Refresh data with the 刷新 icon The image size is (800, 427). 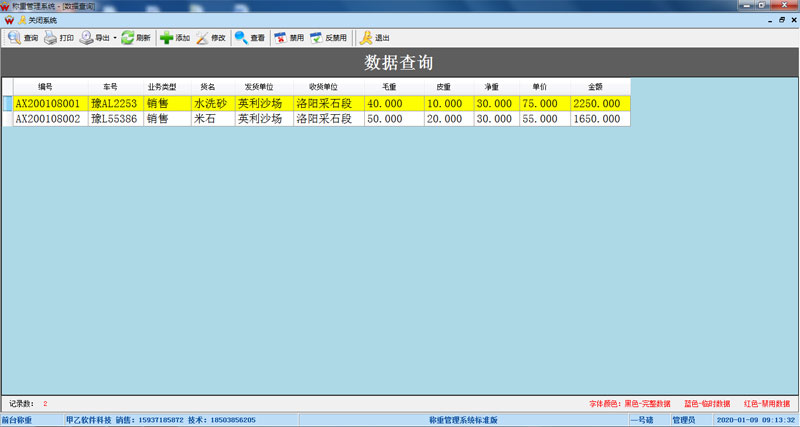[136, 38]
